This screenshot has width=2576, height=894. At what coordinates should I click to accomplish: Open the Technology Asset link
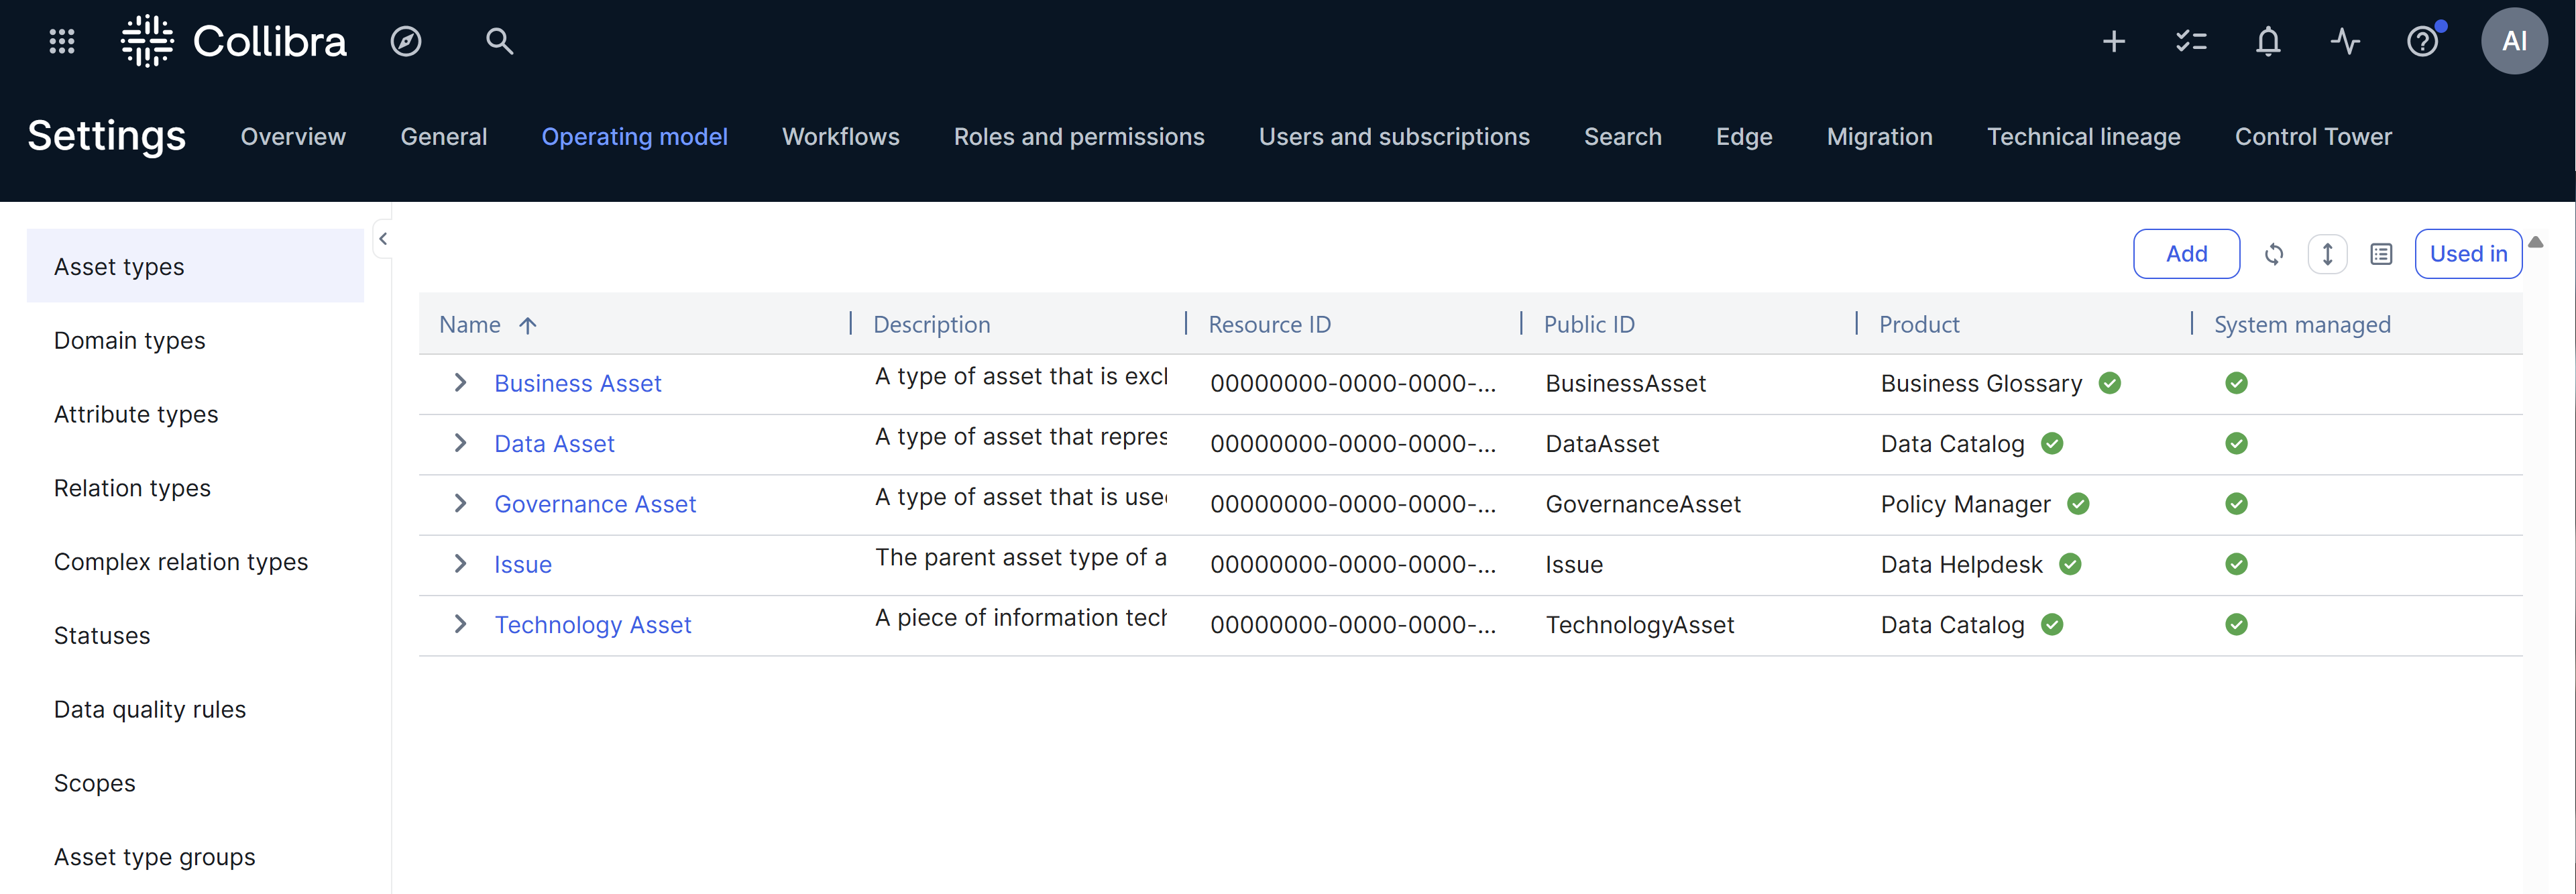coord(592,624)
